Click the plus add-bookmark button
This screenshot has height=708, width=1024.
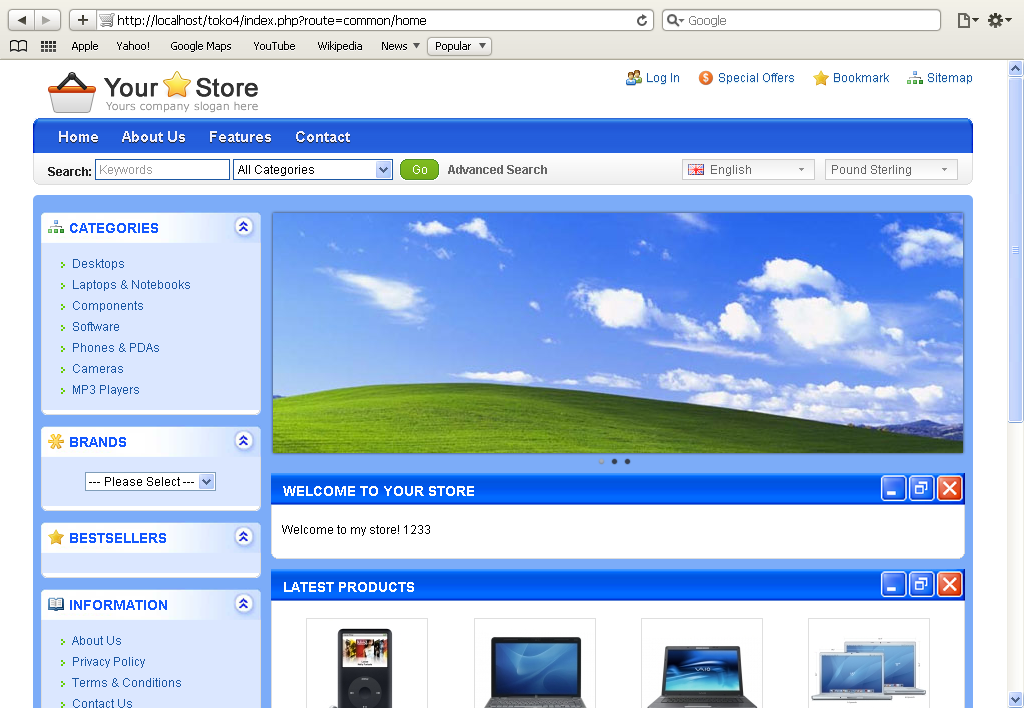(83, 20)
